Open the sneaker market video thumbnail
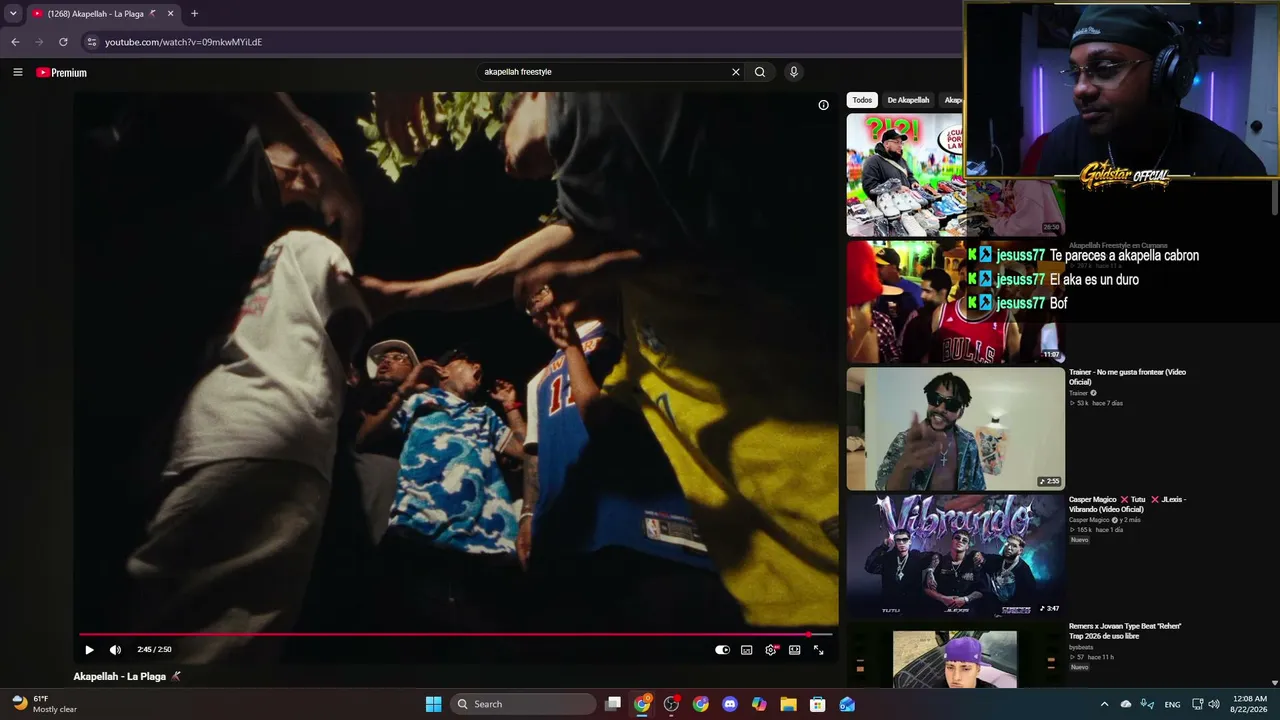 (905, 174)
